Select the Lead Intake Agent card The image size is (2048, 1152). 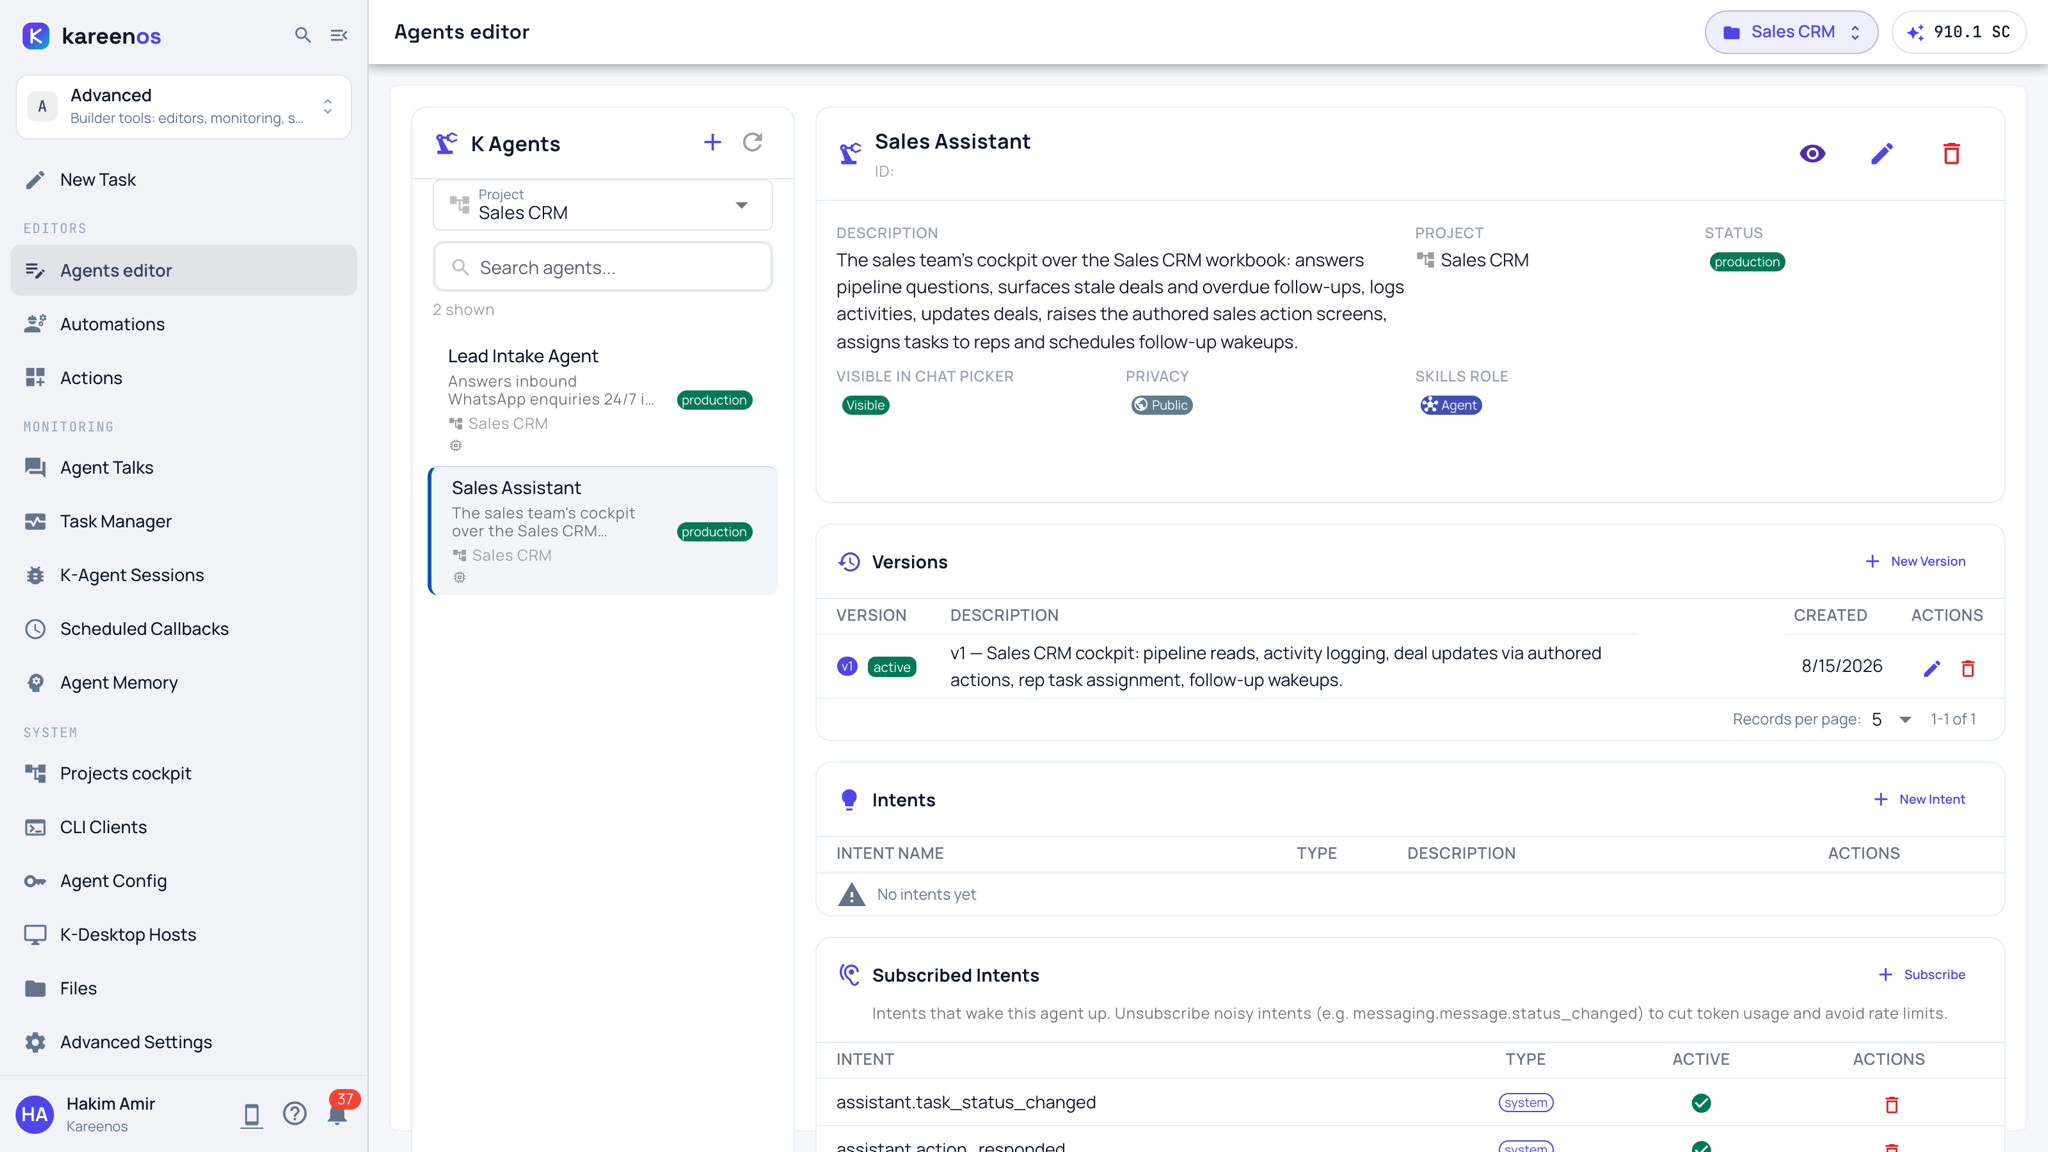(603, 400)
